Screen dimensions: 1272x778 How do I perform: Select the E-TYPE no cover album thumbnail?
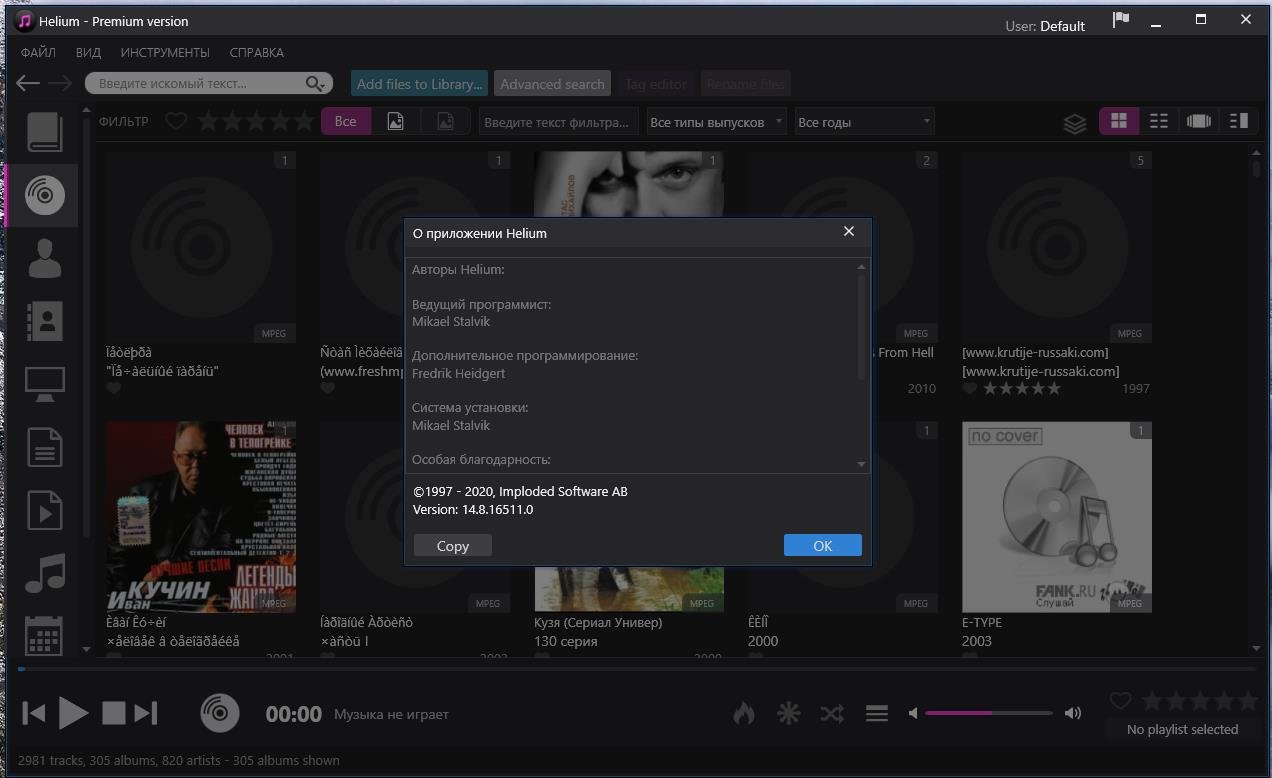pyautogui.click(x=1057, y=516)
